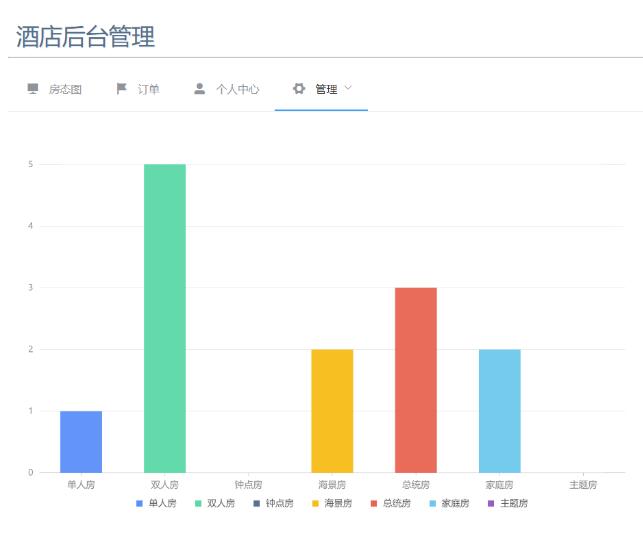The width and height of the screenshot is (643, 543).
Task: Toggle 主题房 legend swatch
Action: pos(491,503)
